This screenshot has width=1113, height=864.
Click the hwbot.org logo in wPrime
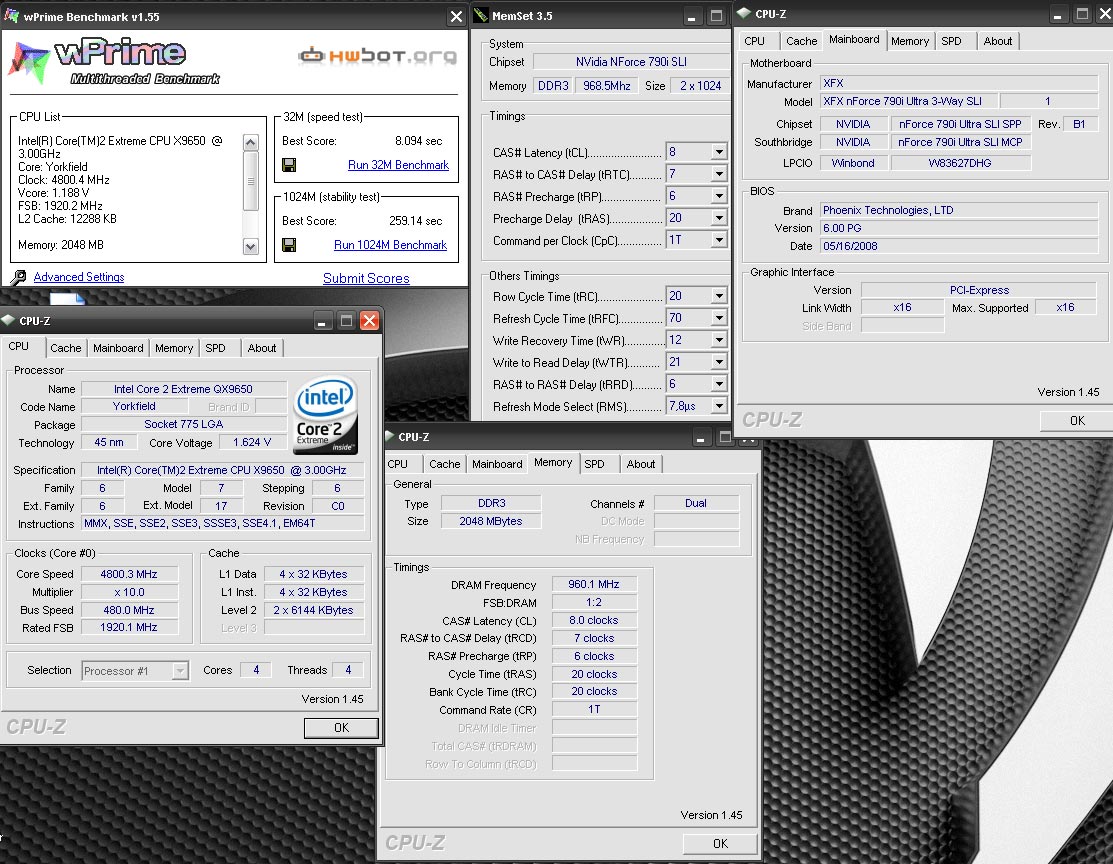coord(378,55)
